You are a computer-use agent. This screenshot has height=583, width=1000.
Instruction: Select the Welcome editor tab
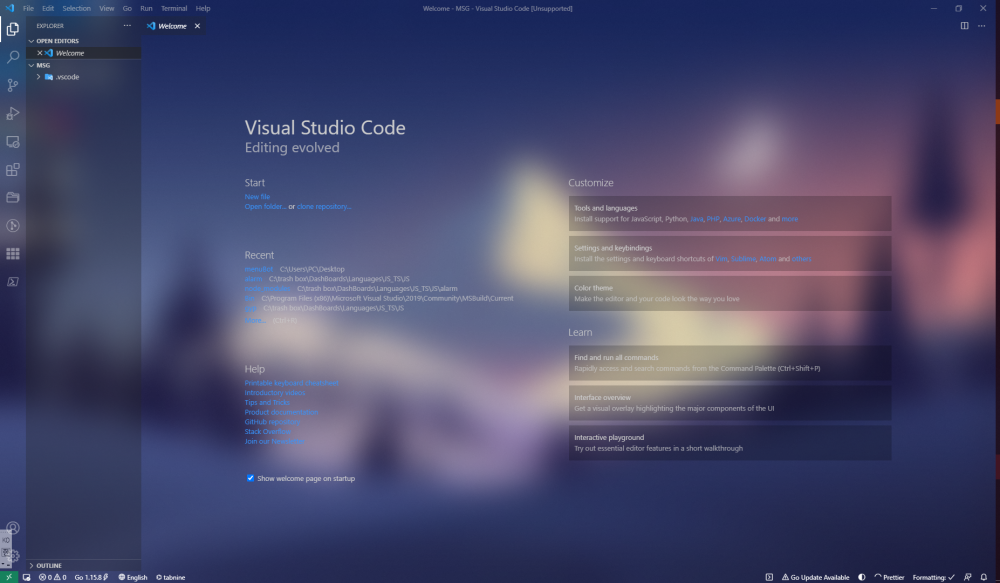pos(172,26)
